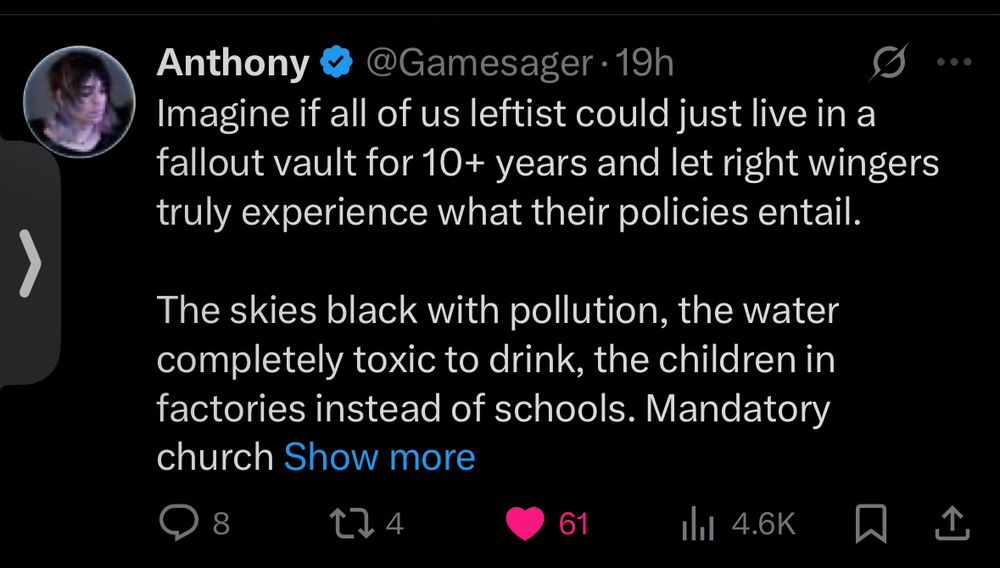Open the three-dot more options menu
The image size is (1000, 568).
pyautogui.click(x=953, y=62)
